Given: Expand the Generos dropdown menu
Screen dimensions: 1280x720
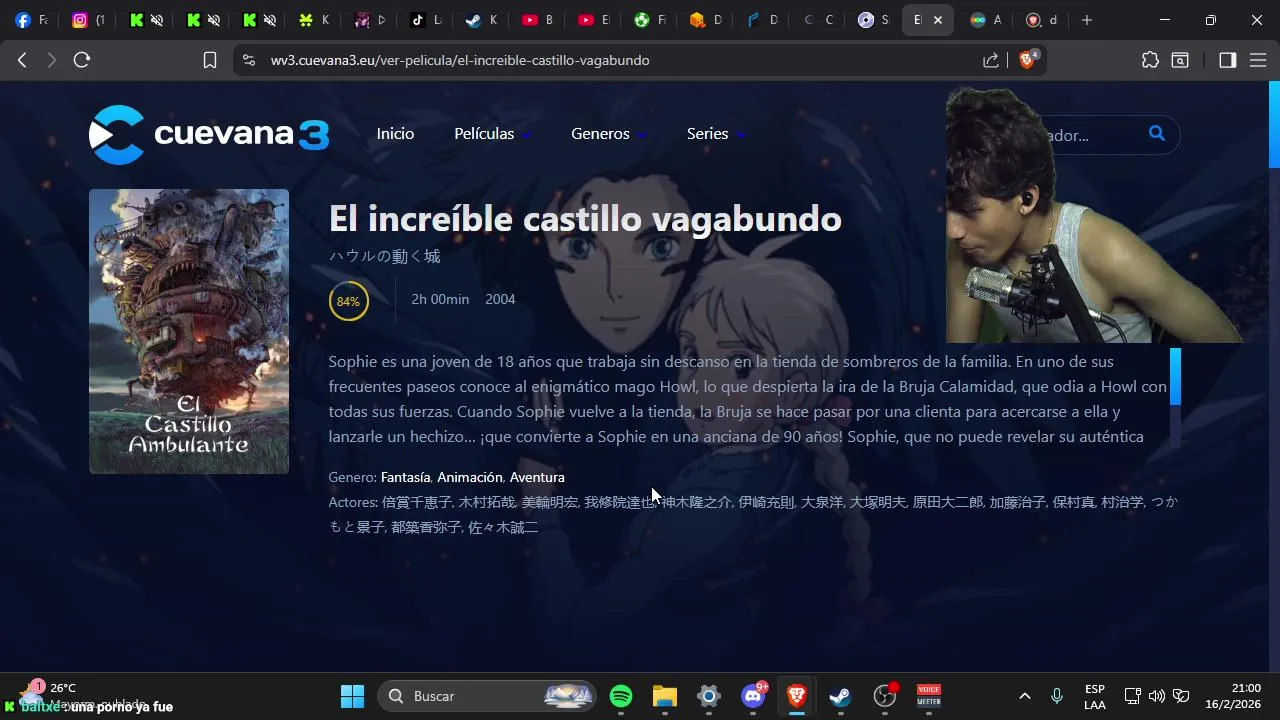Looking at the screenshot, I should (x=608, y=134).
